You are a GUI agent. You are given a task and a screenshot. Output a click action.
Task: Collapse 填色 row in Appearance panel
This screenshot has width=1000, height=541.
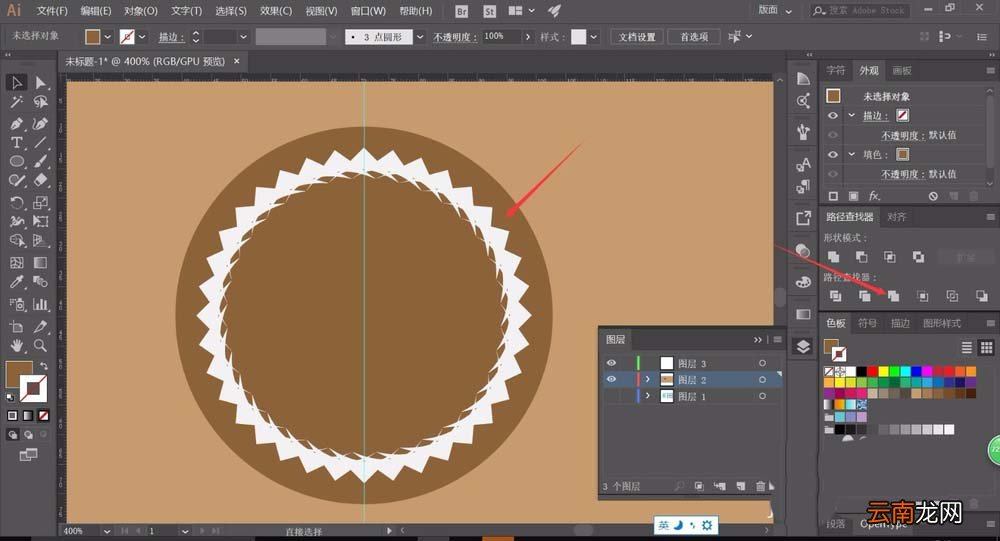coord(851,154)
